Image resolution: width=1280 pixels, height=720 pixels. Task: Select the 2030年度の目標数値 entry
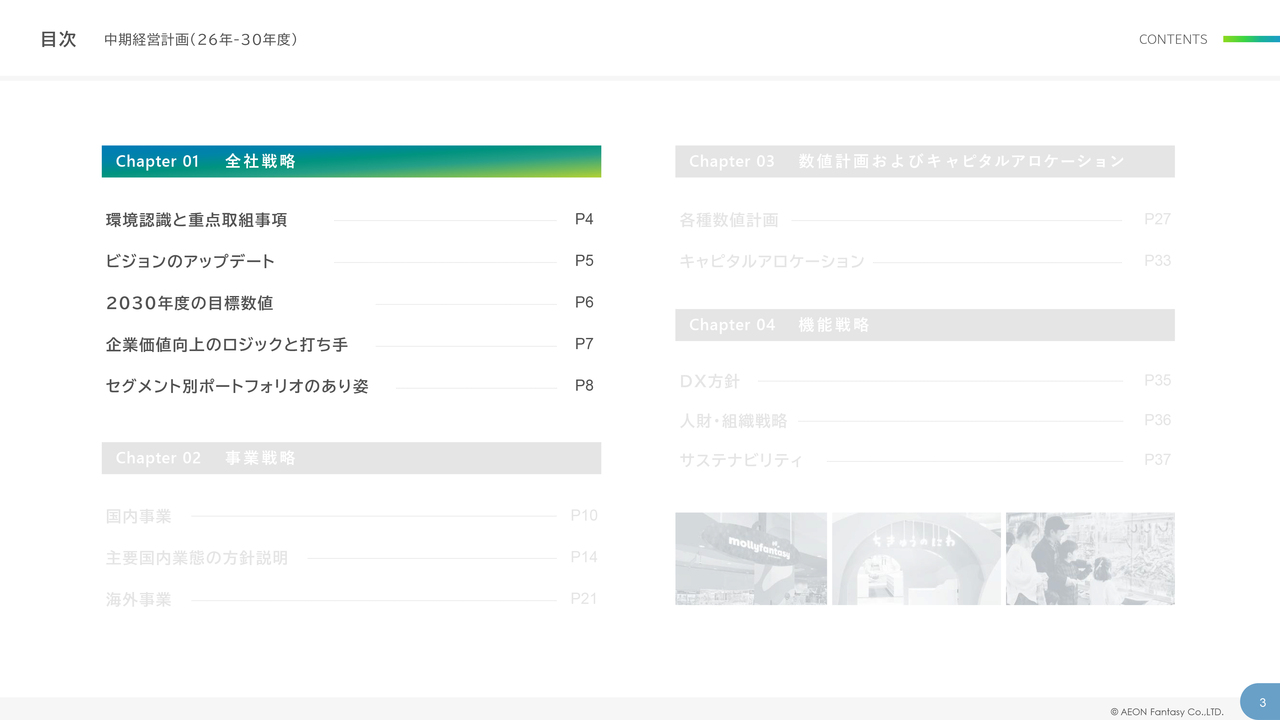coord(189,303)
